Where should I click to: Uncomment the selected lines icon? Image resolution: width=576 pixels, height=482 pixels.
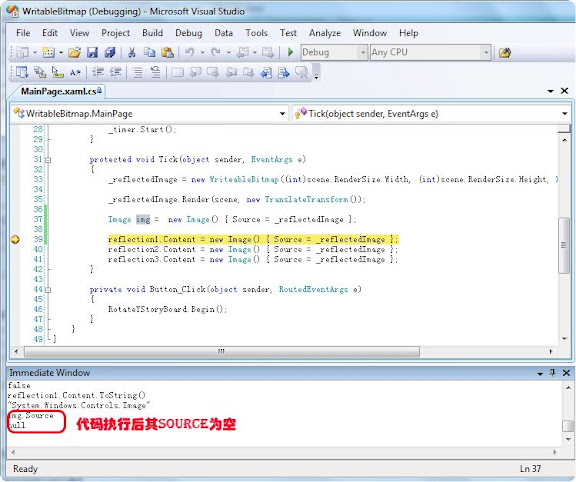[x=155, y=72]
